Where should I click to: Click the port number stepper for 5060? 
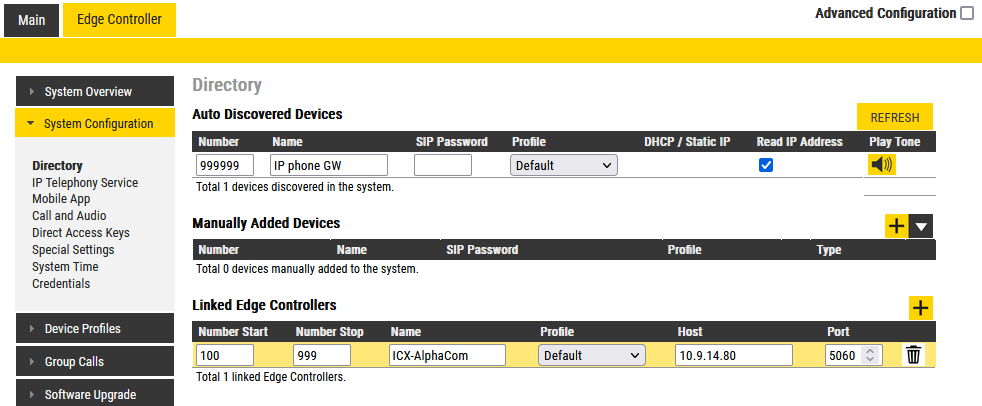click(870, 355)
